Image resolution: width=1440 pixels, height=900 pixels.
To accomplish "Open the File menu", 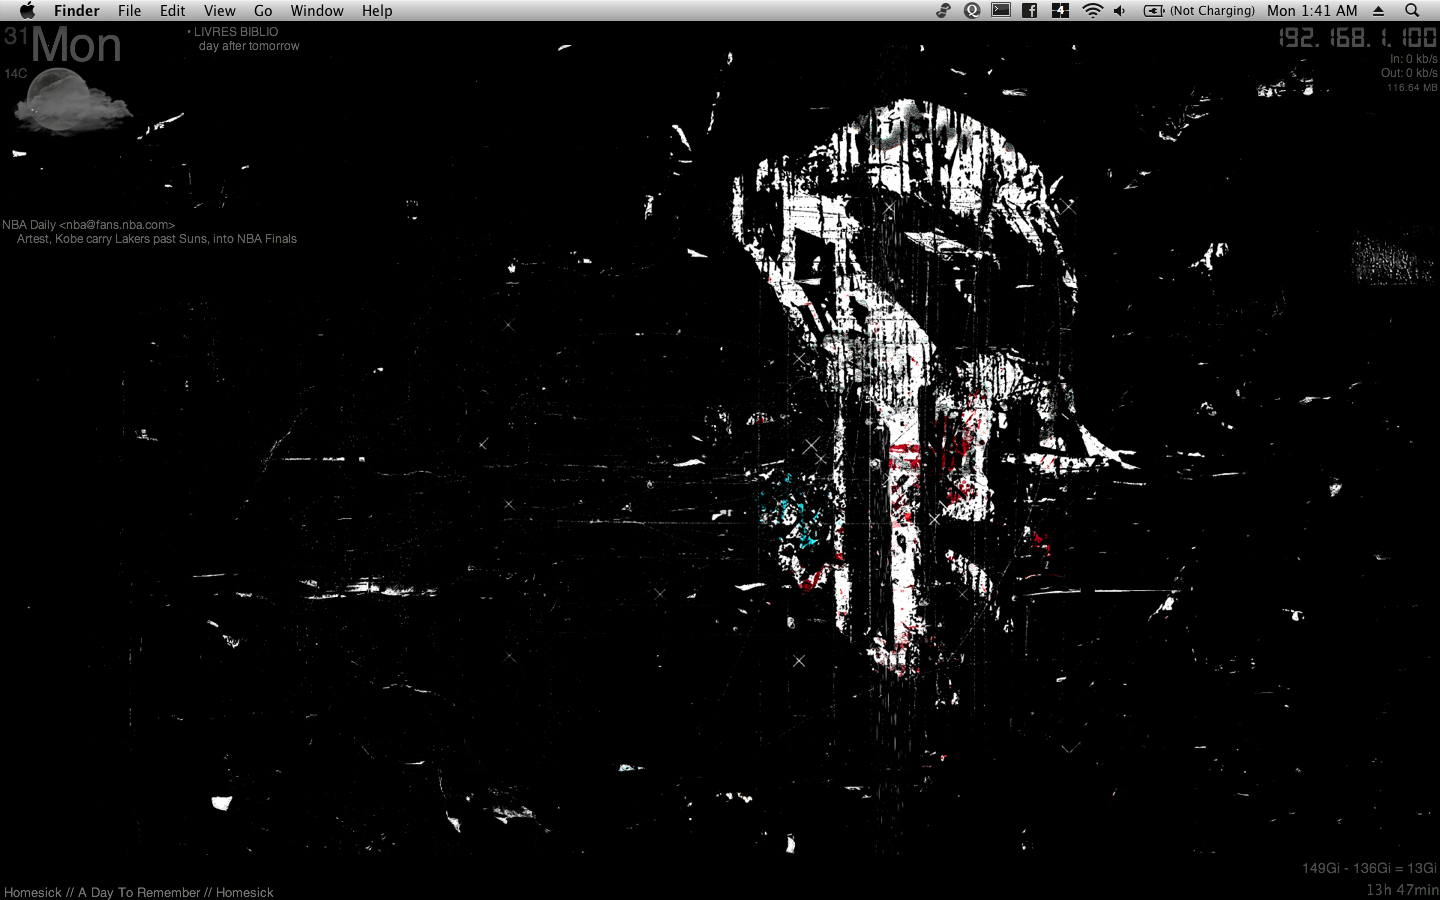I will coord(129,11).
